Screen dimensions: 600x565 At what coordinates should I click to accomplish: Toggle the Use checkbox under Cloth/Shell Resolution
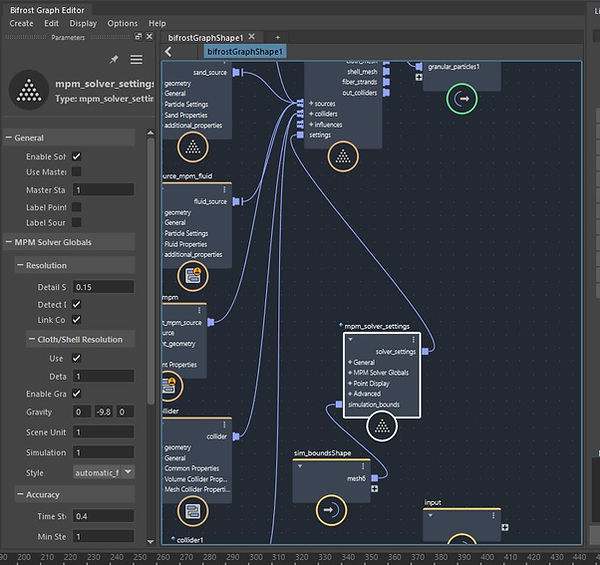[77, 358]
